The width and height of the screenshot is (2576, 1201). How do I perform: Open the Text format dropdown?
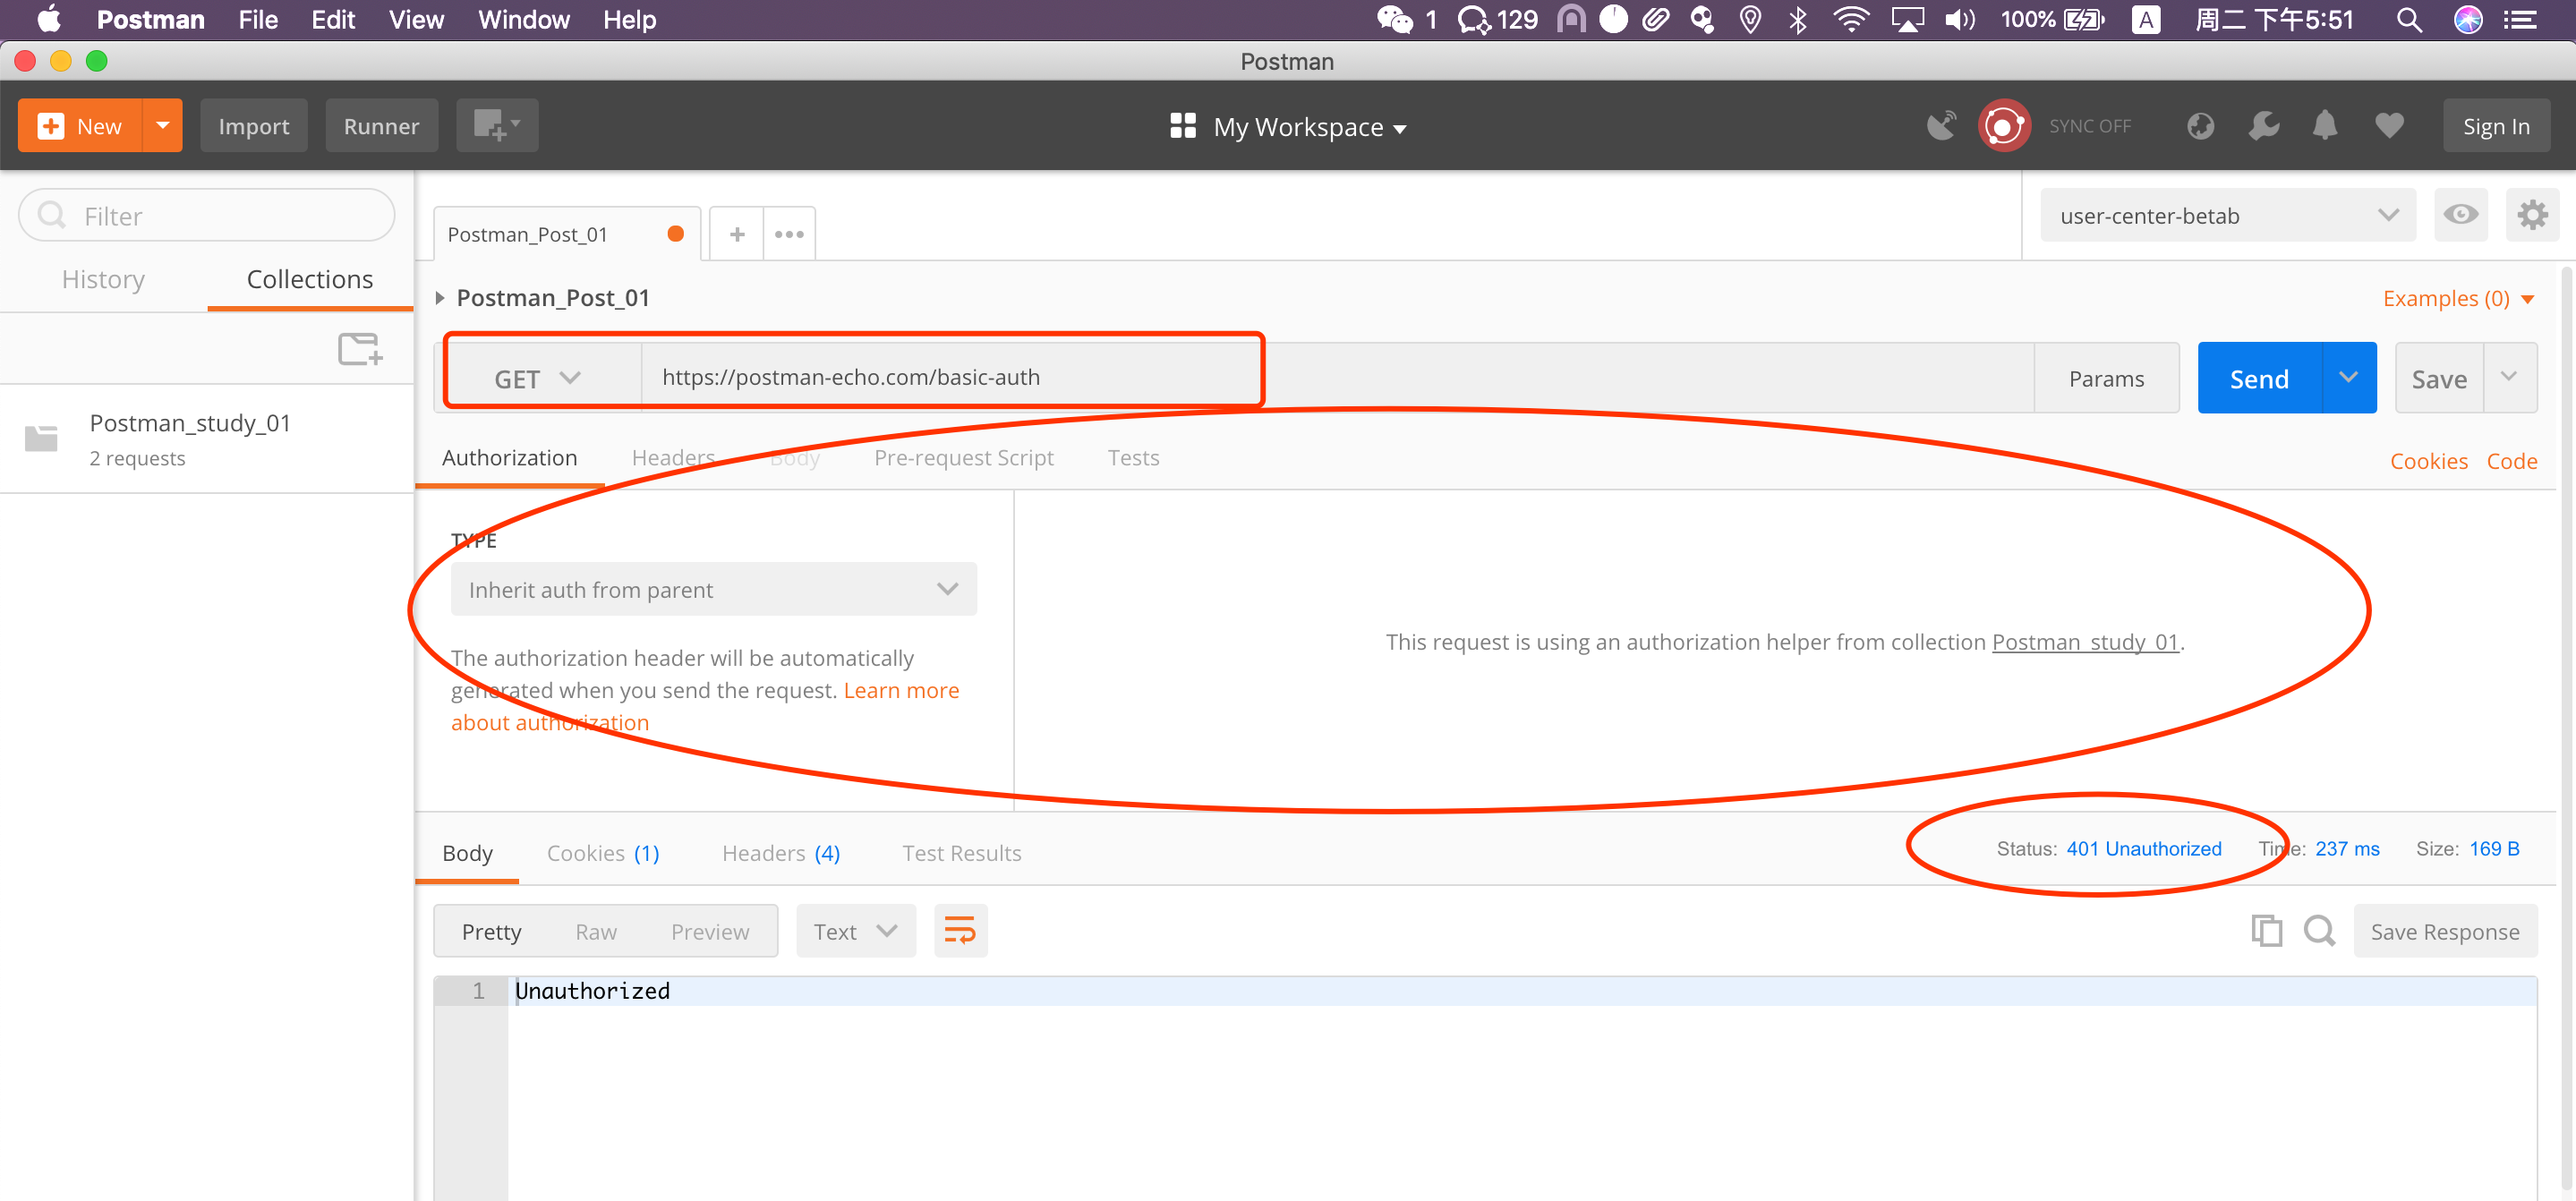pyautogui.click(x=855, y=931)
